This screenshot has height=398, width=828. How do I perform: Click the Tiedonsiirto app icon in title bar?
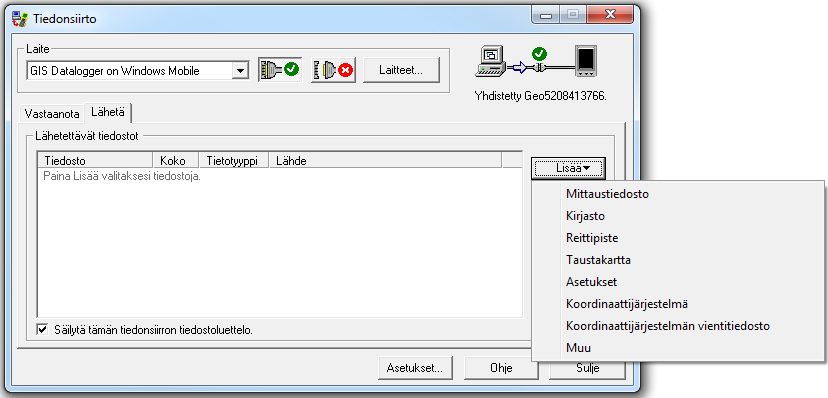pyautogui.click(x=20, y=18)
